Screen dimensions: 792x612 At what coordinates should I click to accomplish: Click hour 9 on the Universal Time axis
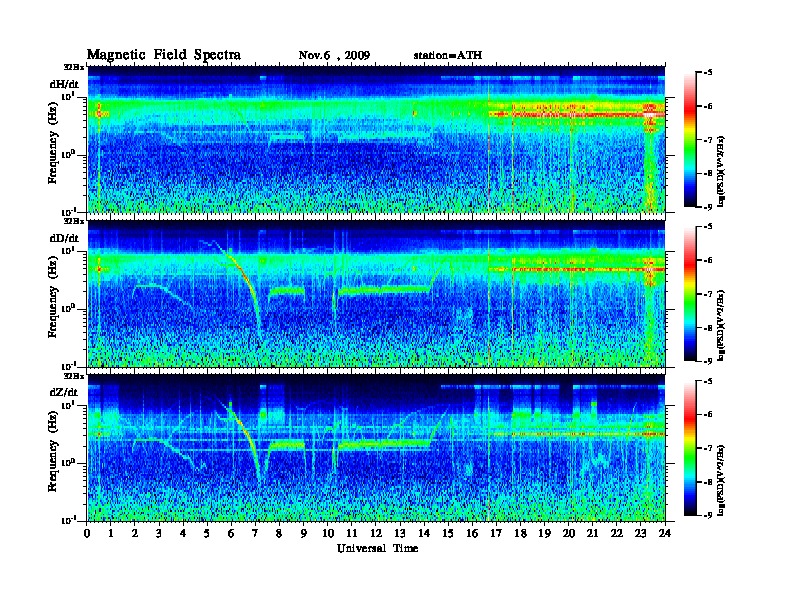coord(304,534)
